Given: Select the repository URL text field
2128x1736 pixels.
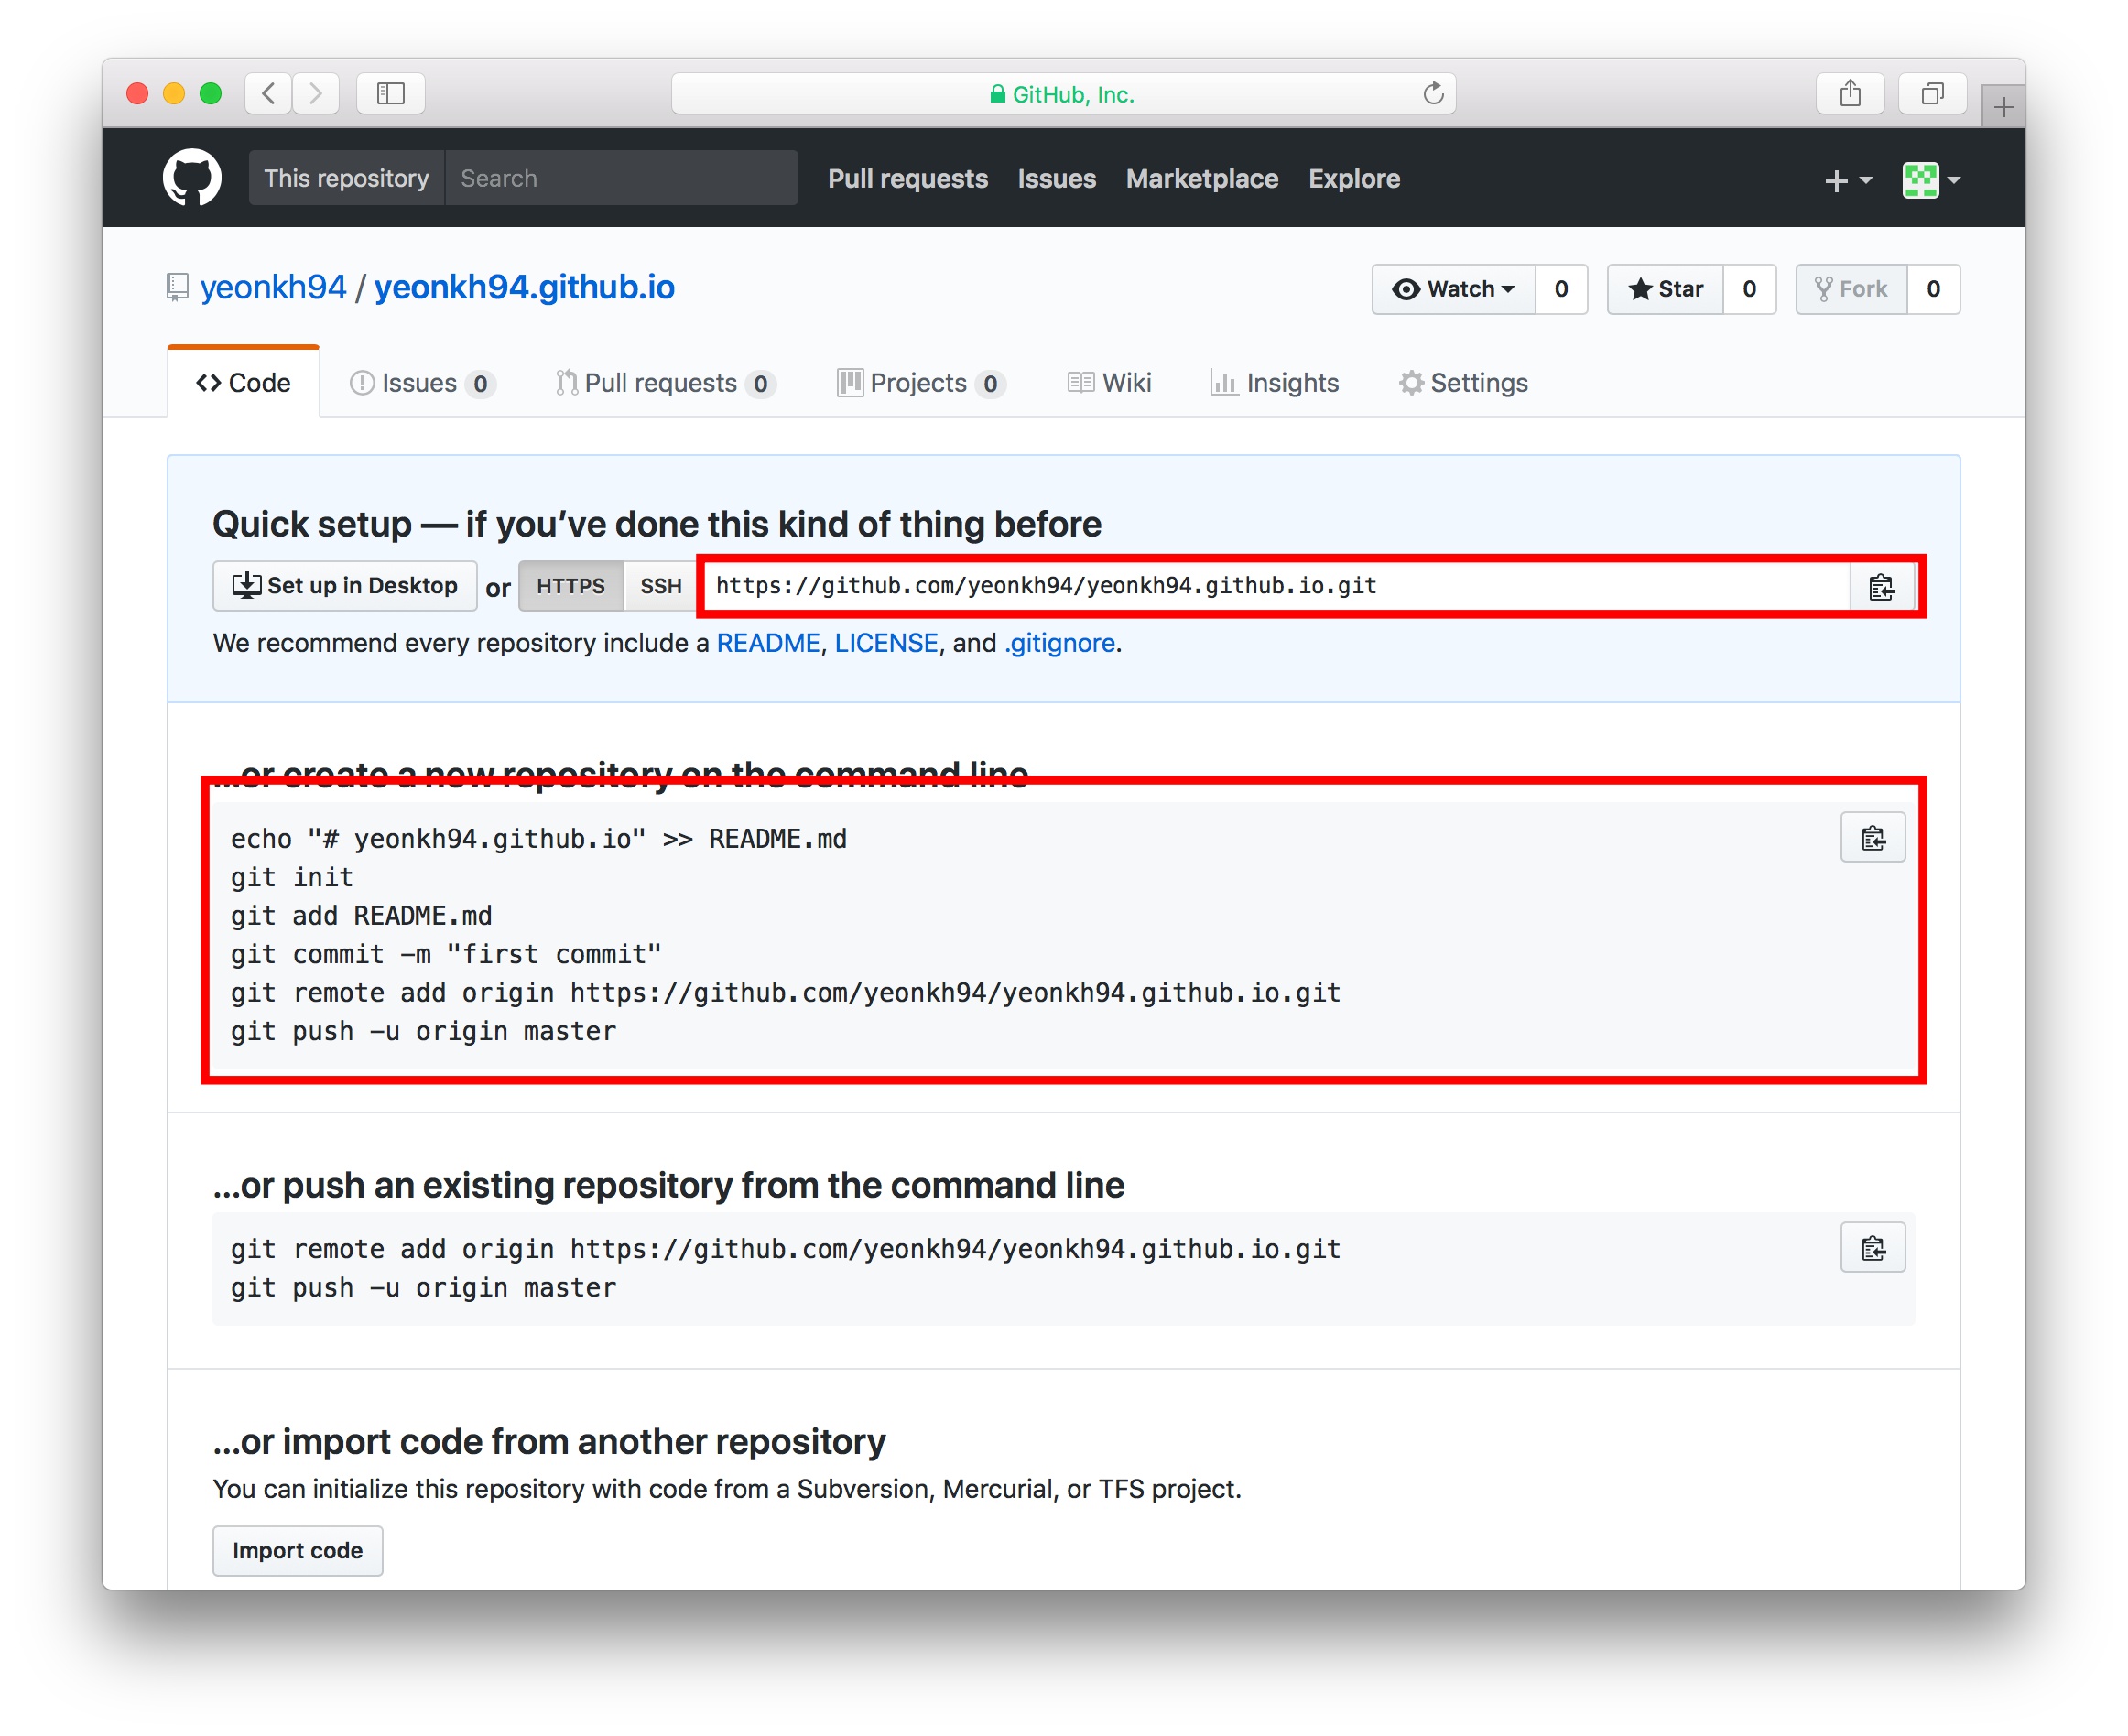Looking at the screenshot, I should pyautogui.click(x=1277, y=586).
